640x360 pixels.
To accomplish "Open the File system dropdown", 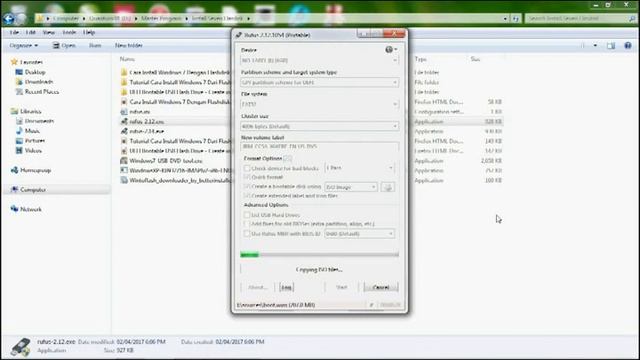I will pyautogui.click(x=319, y=104).
